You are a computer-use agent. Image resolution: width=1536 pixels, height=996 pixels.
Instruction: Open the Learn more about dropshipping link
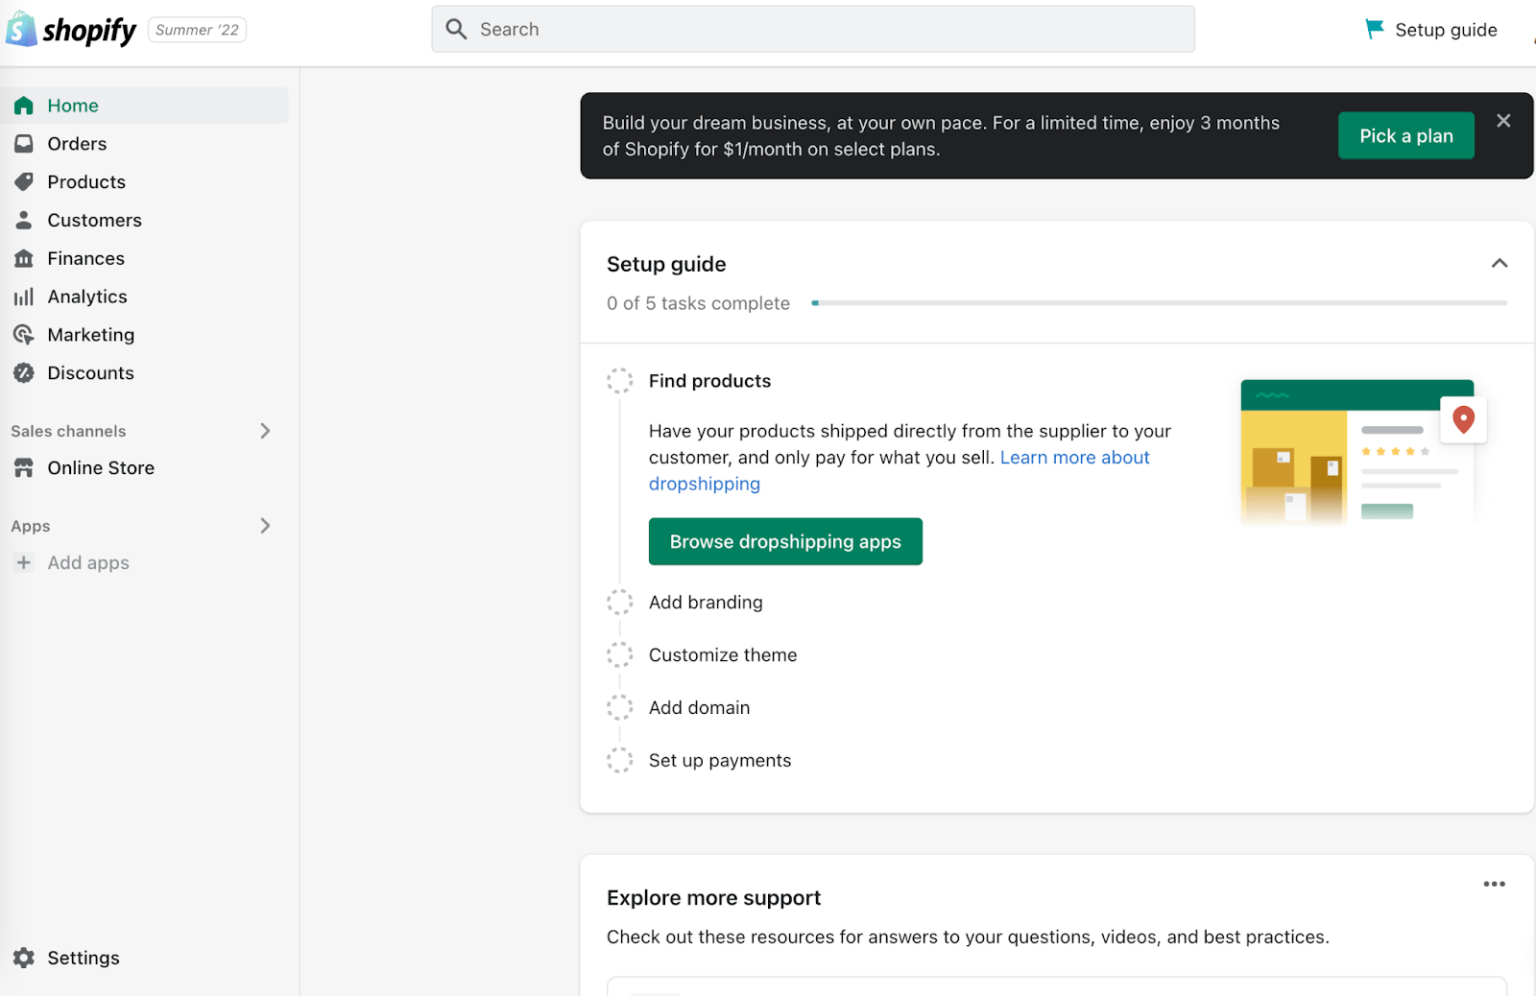[1074, 457]
